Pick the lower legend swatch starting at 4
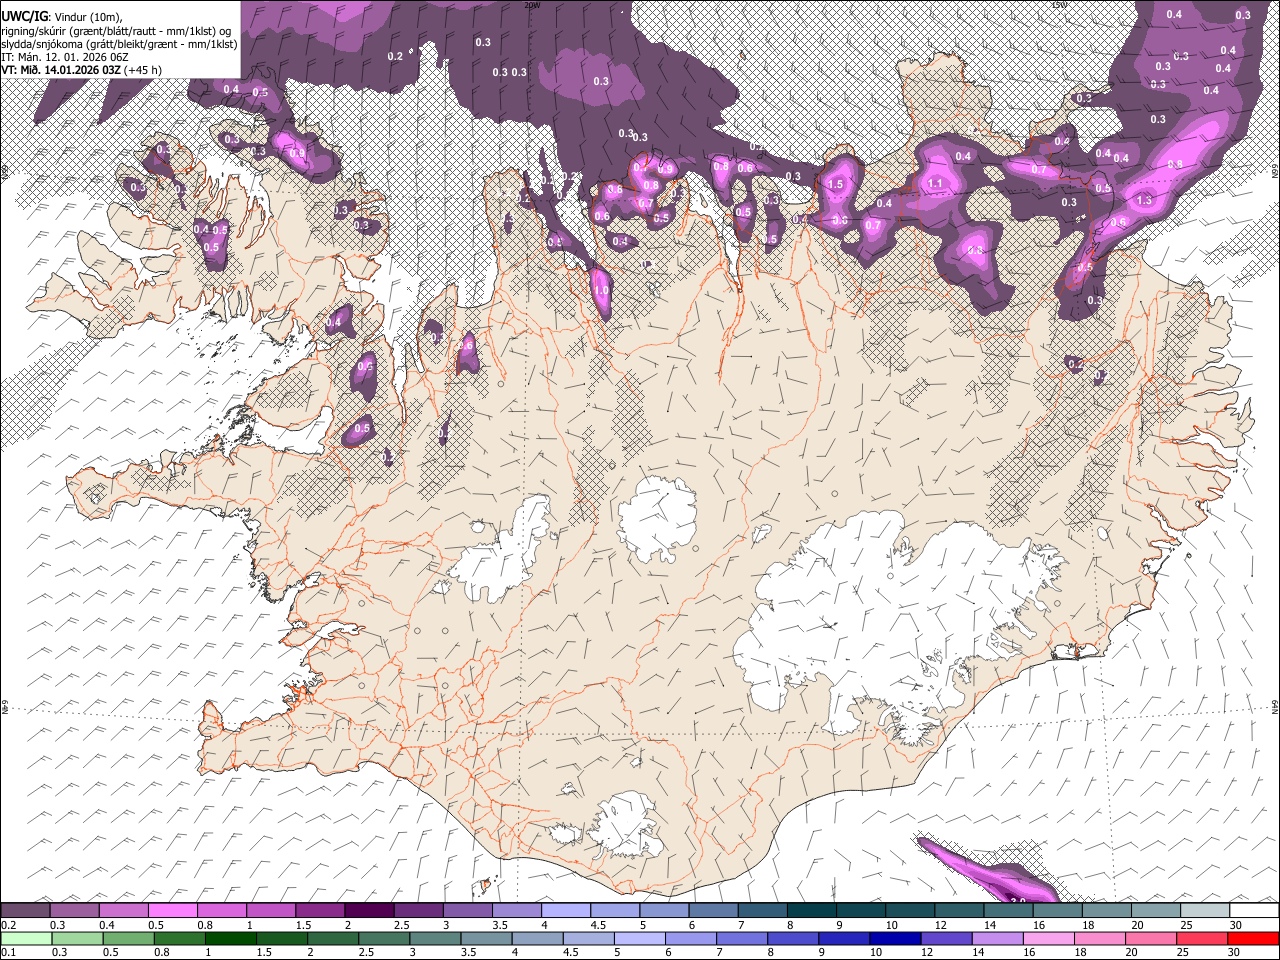Viewport: 1280px width, 960px height. tap(536, 939)
